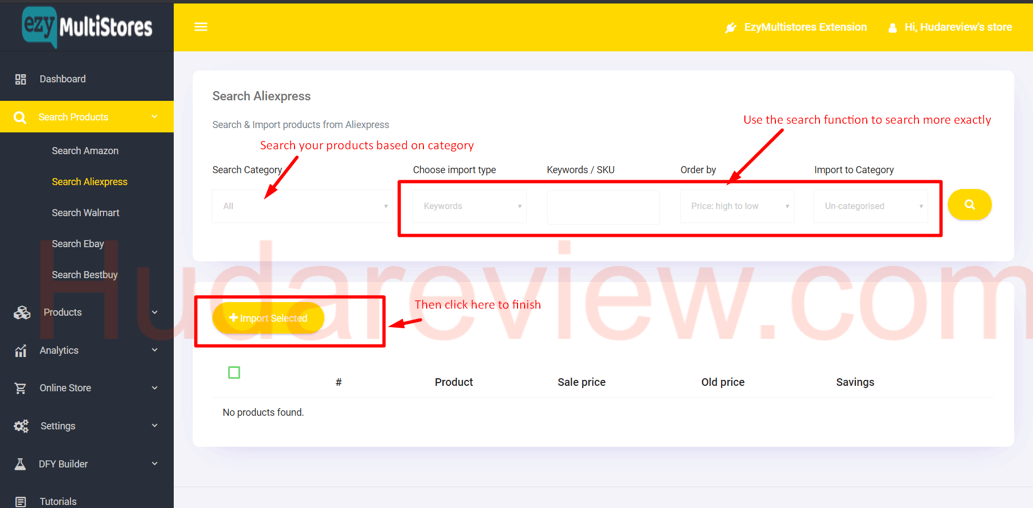Expand the Online Store menu chevron
Viewport: 1033px width, 508px height.
[154, 387]
